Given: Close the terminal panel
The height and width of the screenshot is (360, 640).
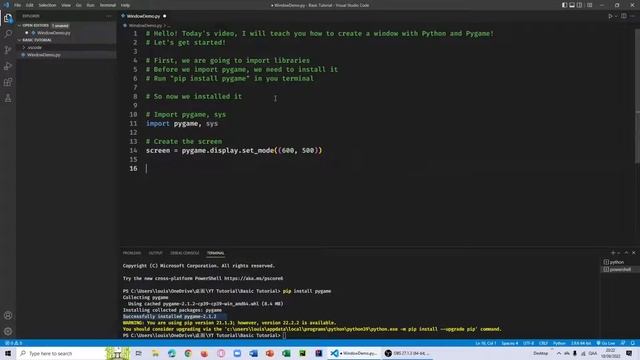Looking at the screenshot, I should click(633, 253).
